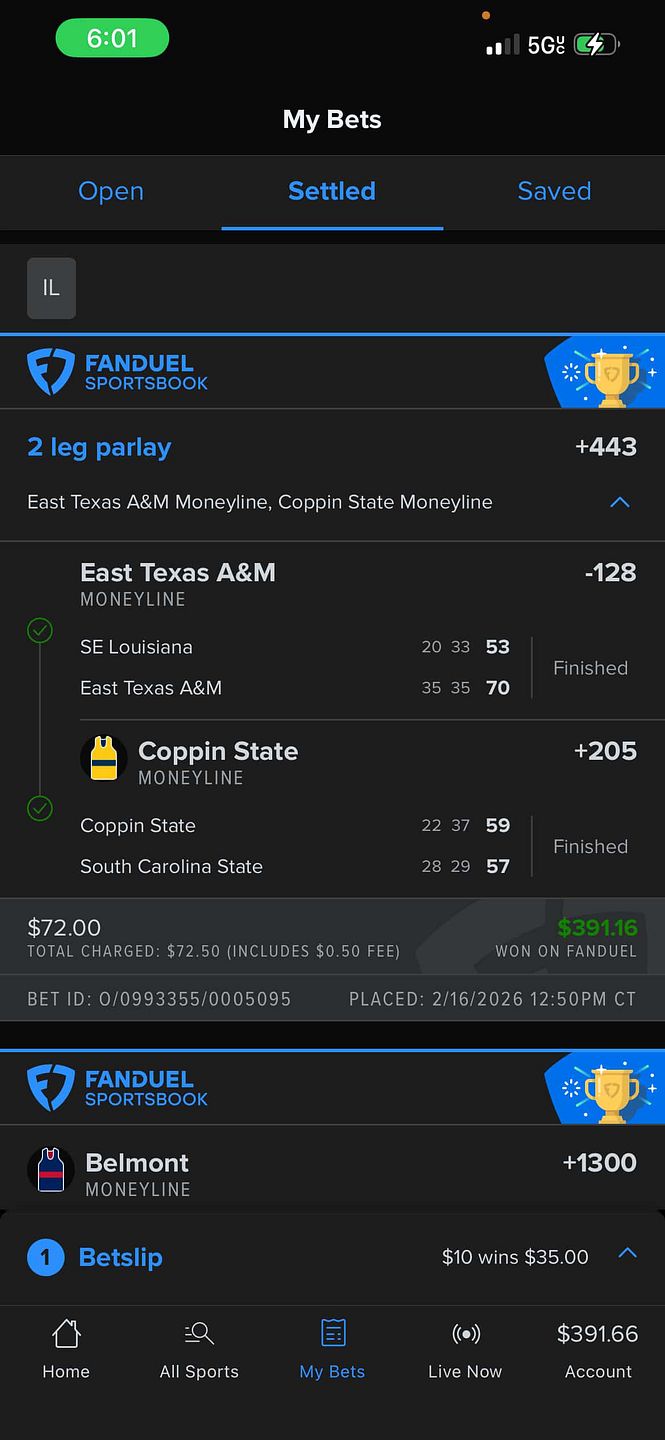The height and width of the screenshot is (1440, 665).
Task: Open the Live Now broadcast icon
Action: pos(465,1333)
